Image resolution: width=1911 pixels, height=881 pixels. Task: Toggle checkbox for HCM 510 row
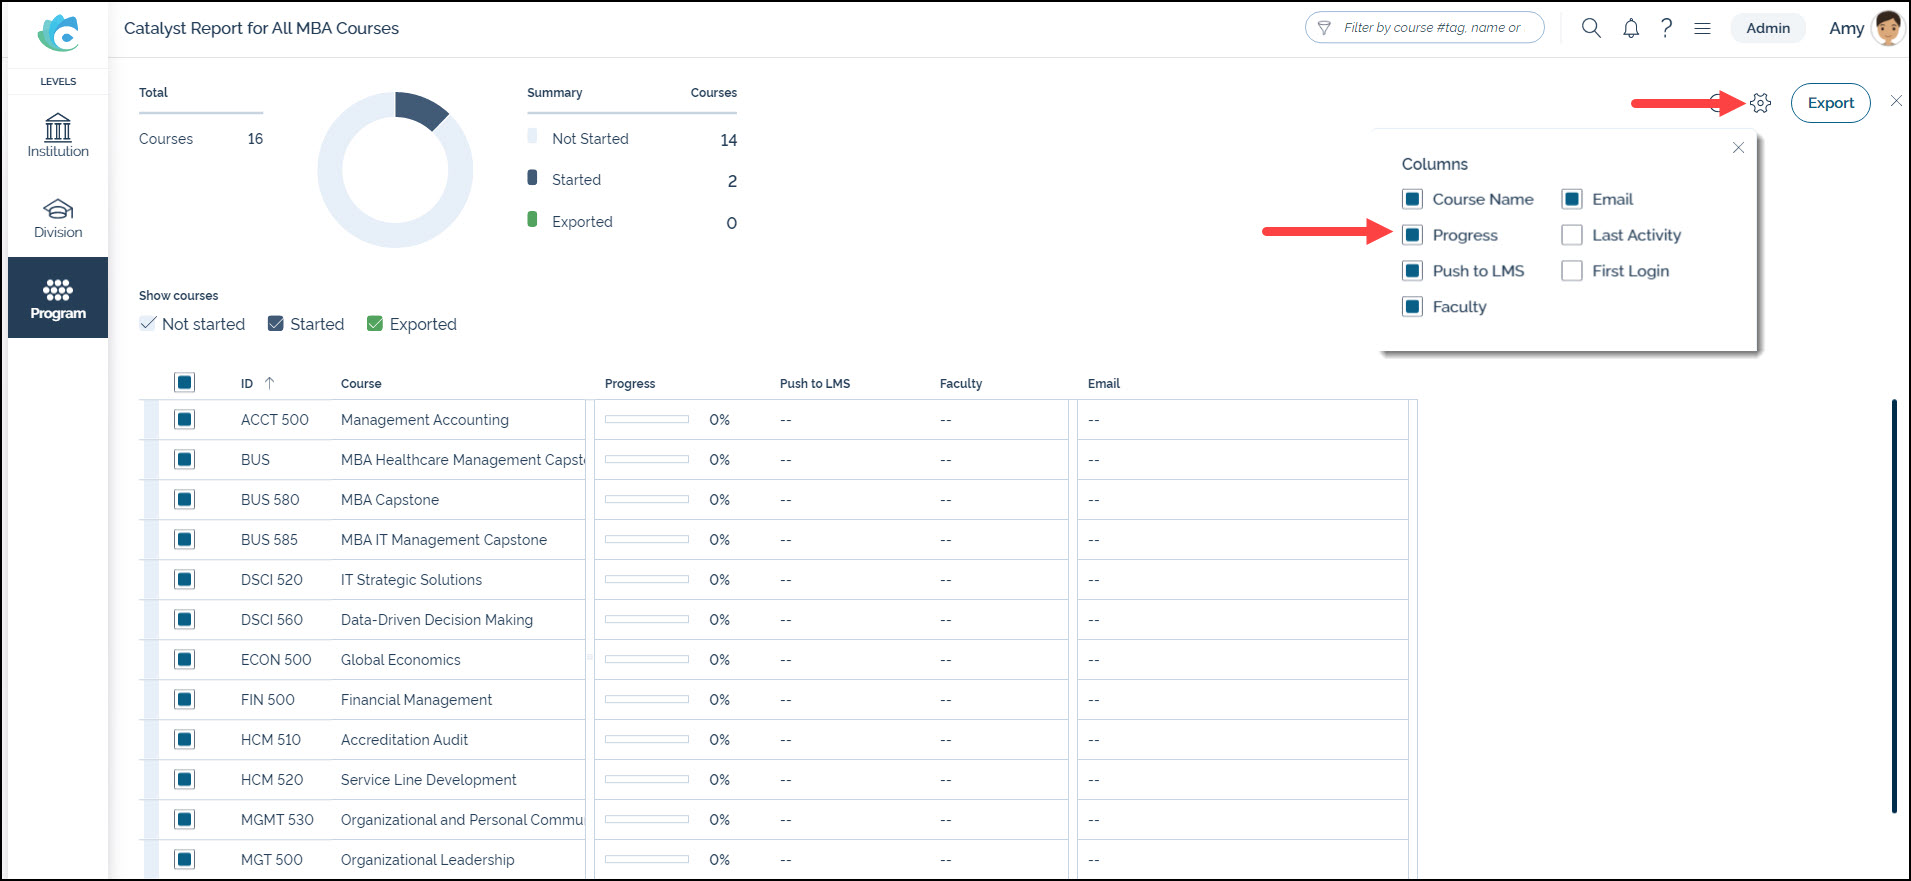point(184,739)
